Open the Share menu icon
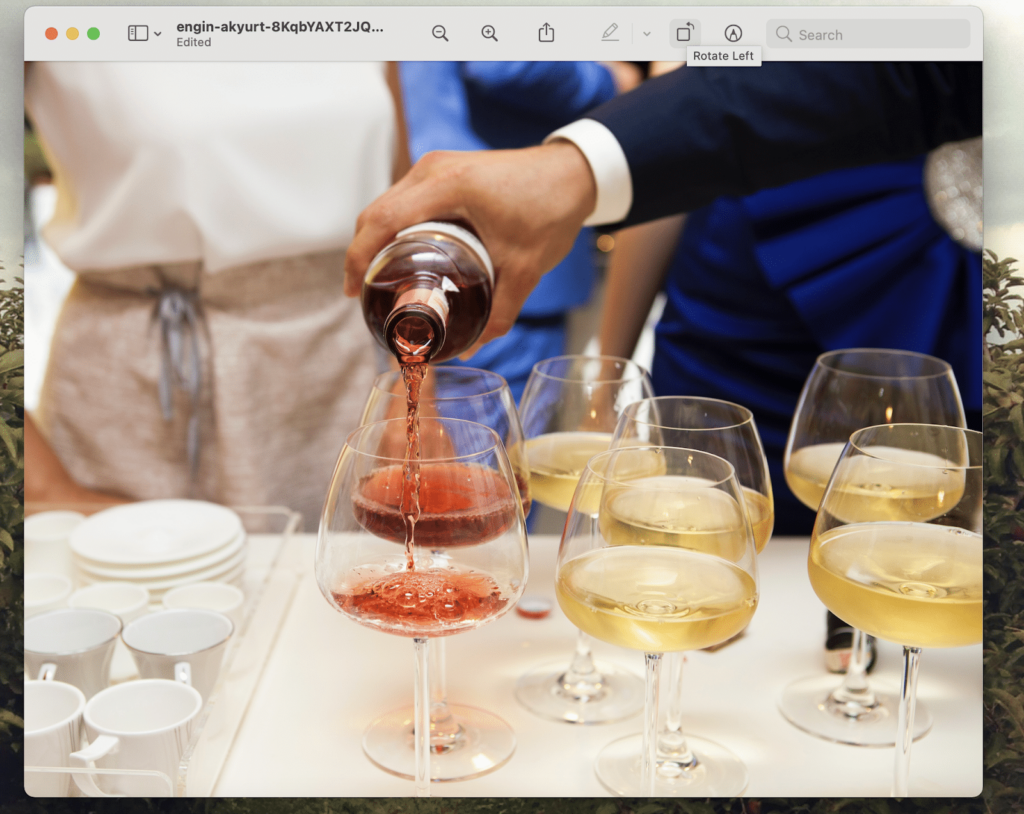Screen dimensions: 1024x814 pyautogui.click(x=547, y=33)
